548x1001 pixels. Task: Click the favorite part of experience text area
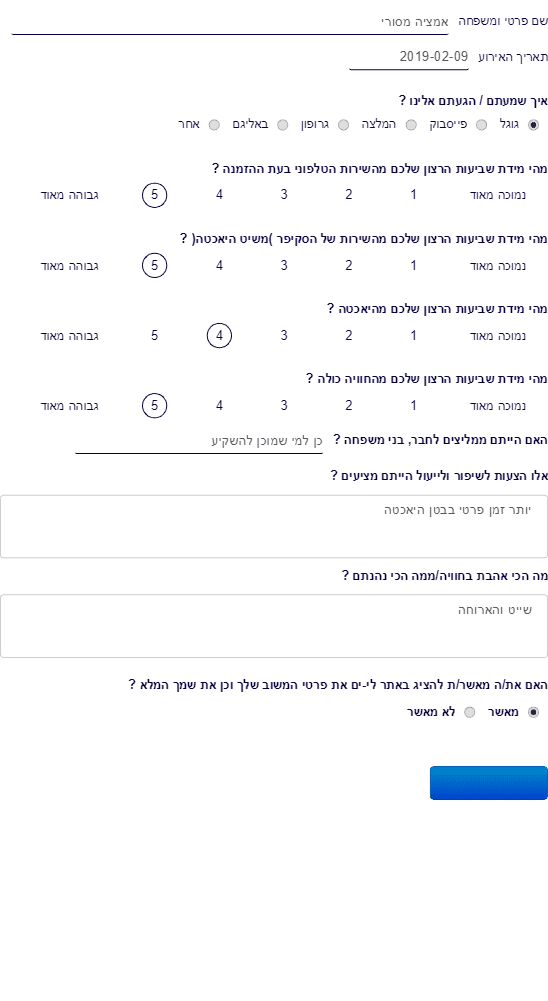tap(274, 626)
